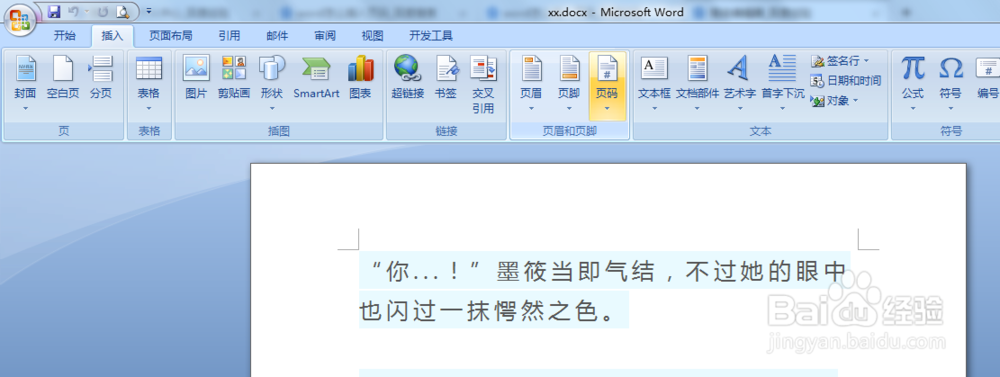Insert 日期和时间 date and time
This screenshot has width=1000, height=377.
[x=846, y=80]
